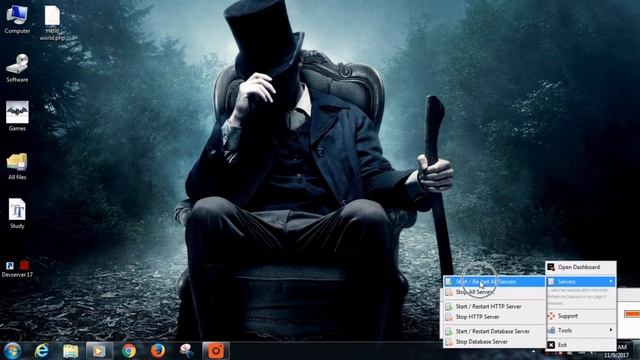The image size is (640, 360).
Task: Open the Hello world.php file icon
Action: click(x=52, y=22)
